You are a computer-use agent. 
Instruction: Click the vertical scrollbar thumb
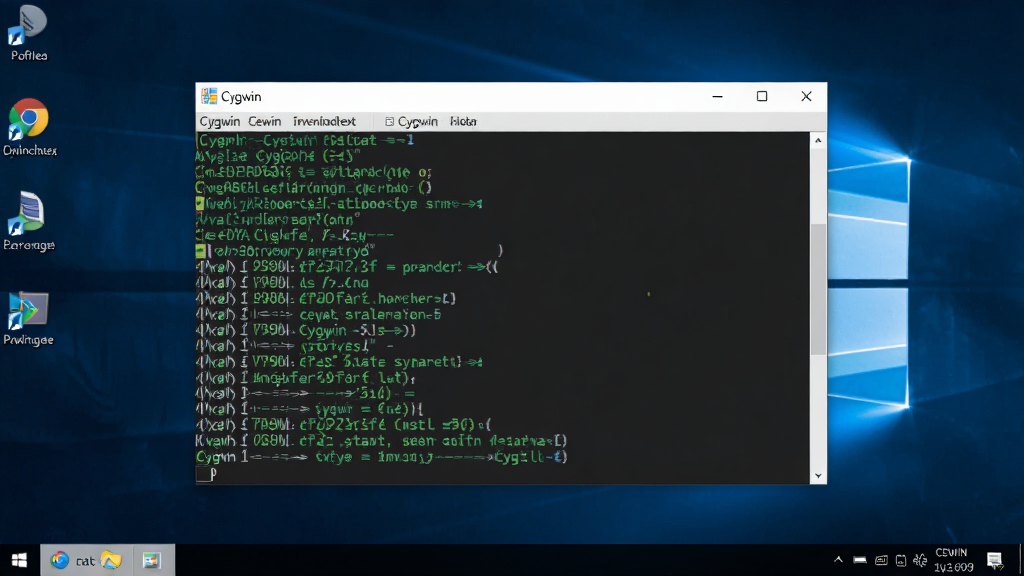pyautogui.click(x=818, y=289)
